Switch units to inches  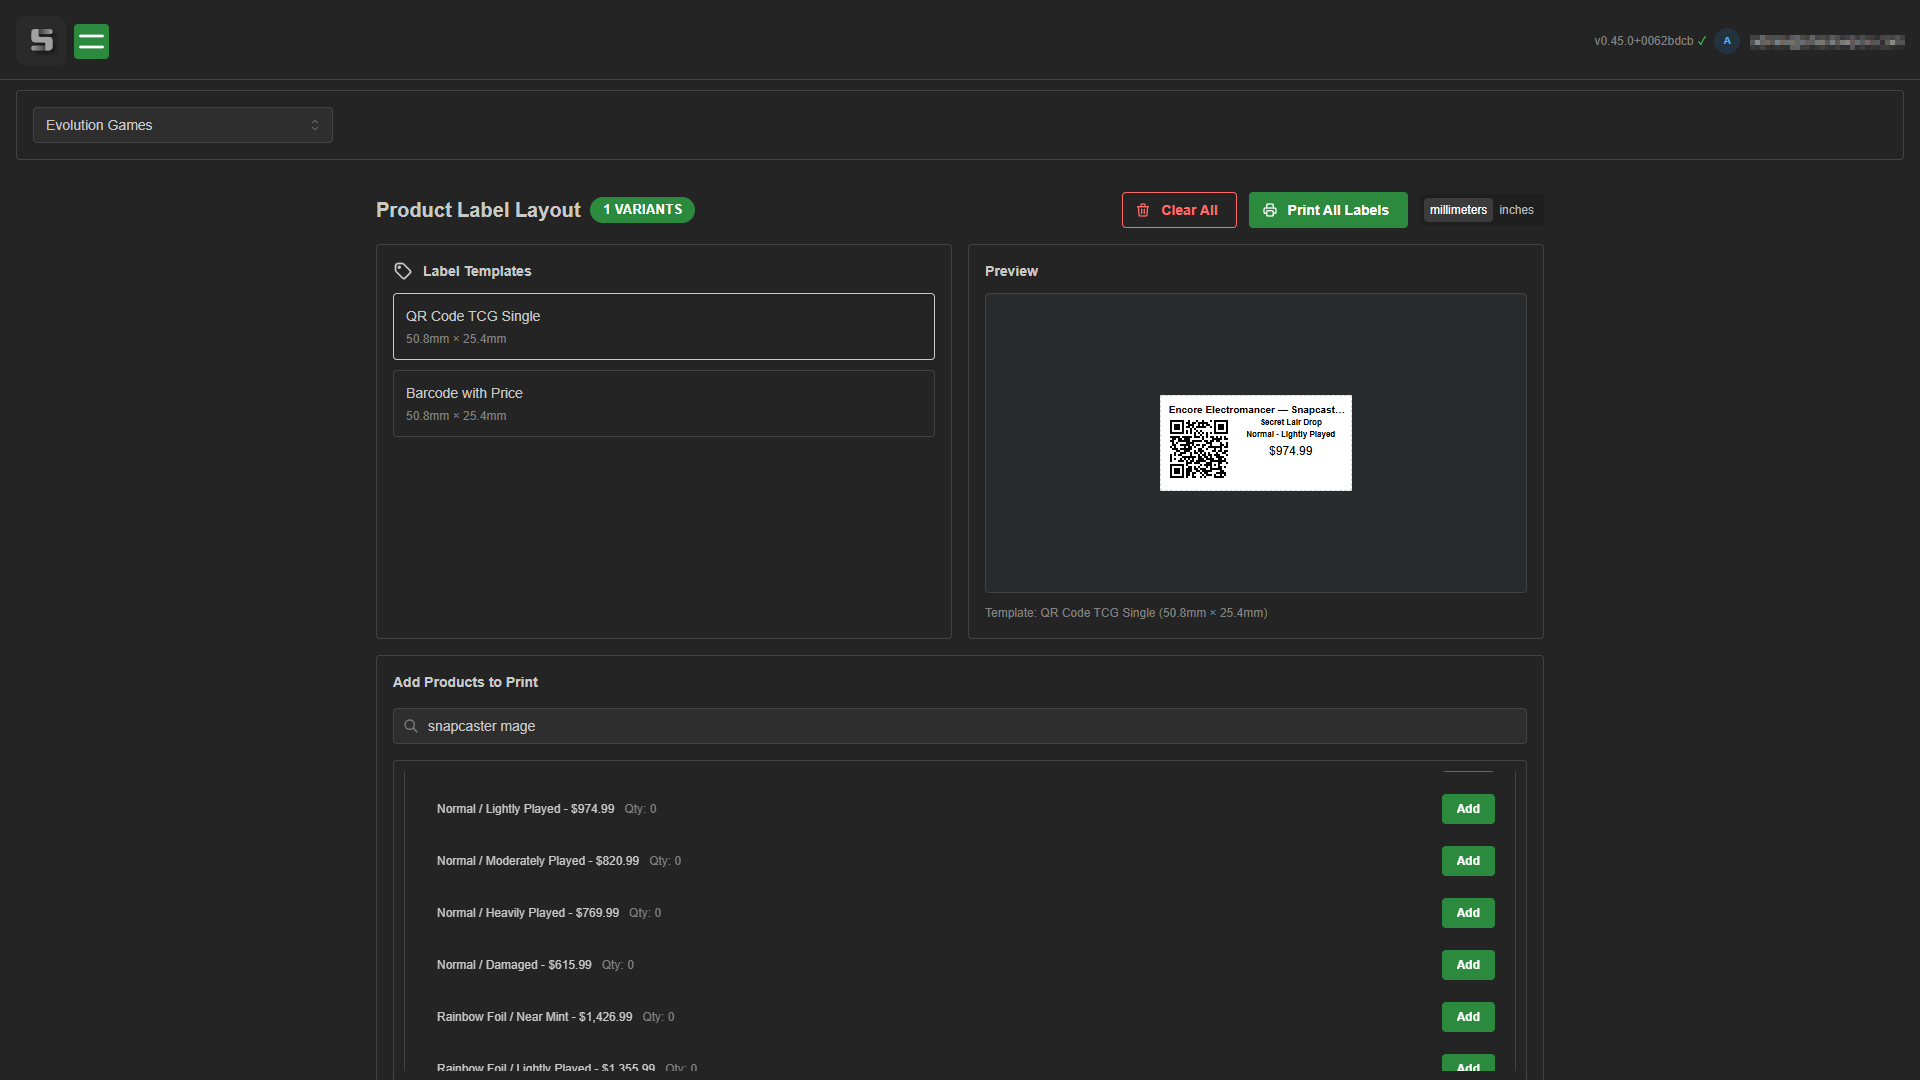click(1516, 210)
